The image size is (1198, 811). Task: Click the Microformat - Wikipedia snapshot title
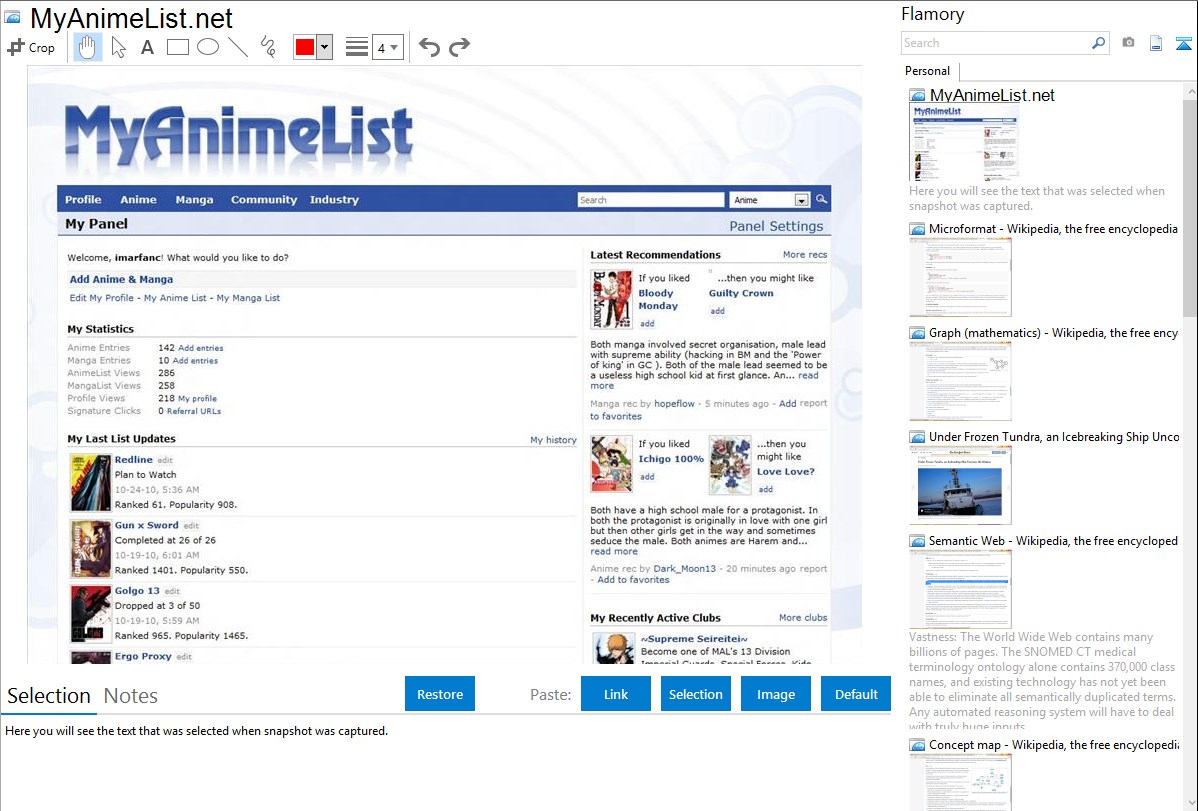pos(1053,229)
